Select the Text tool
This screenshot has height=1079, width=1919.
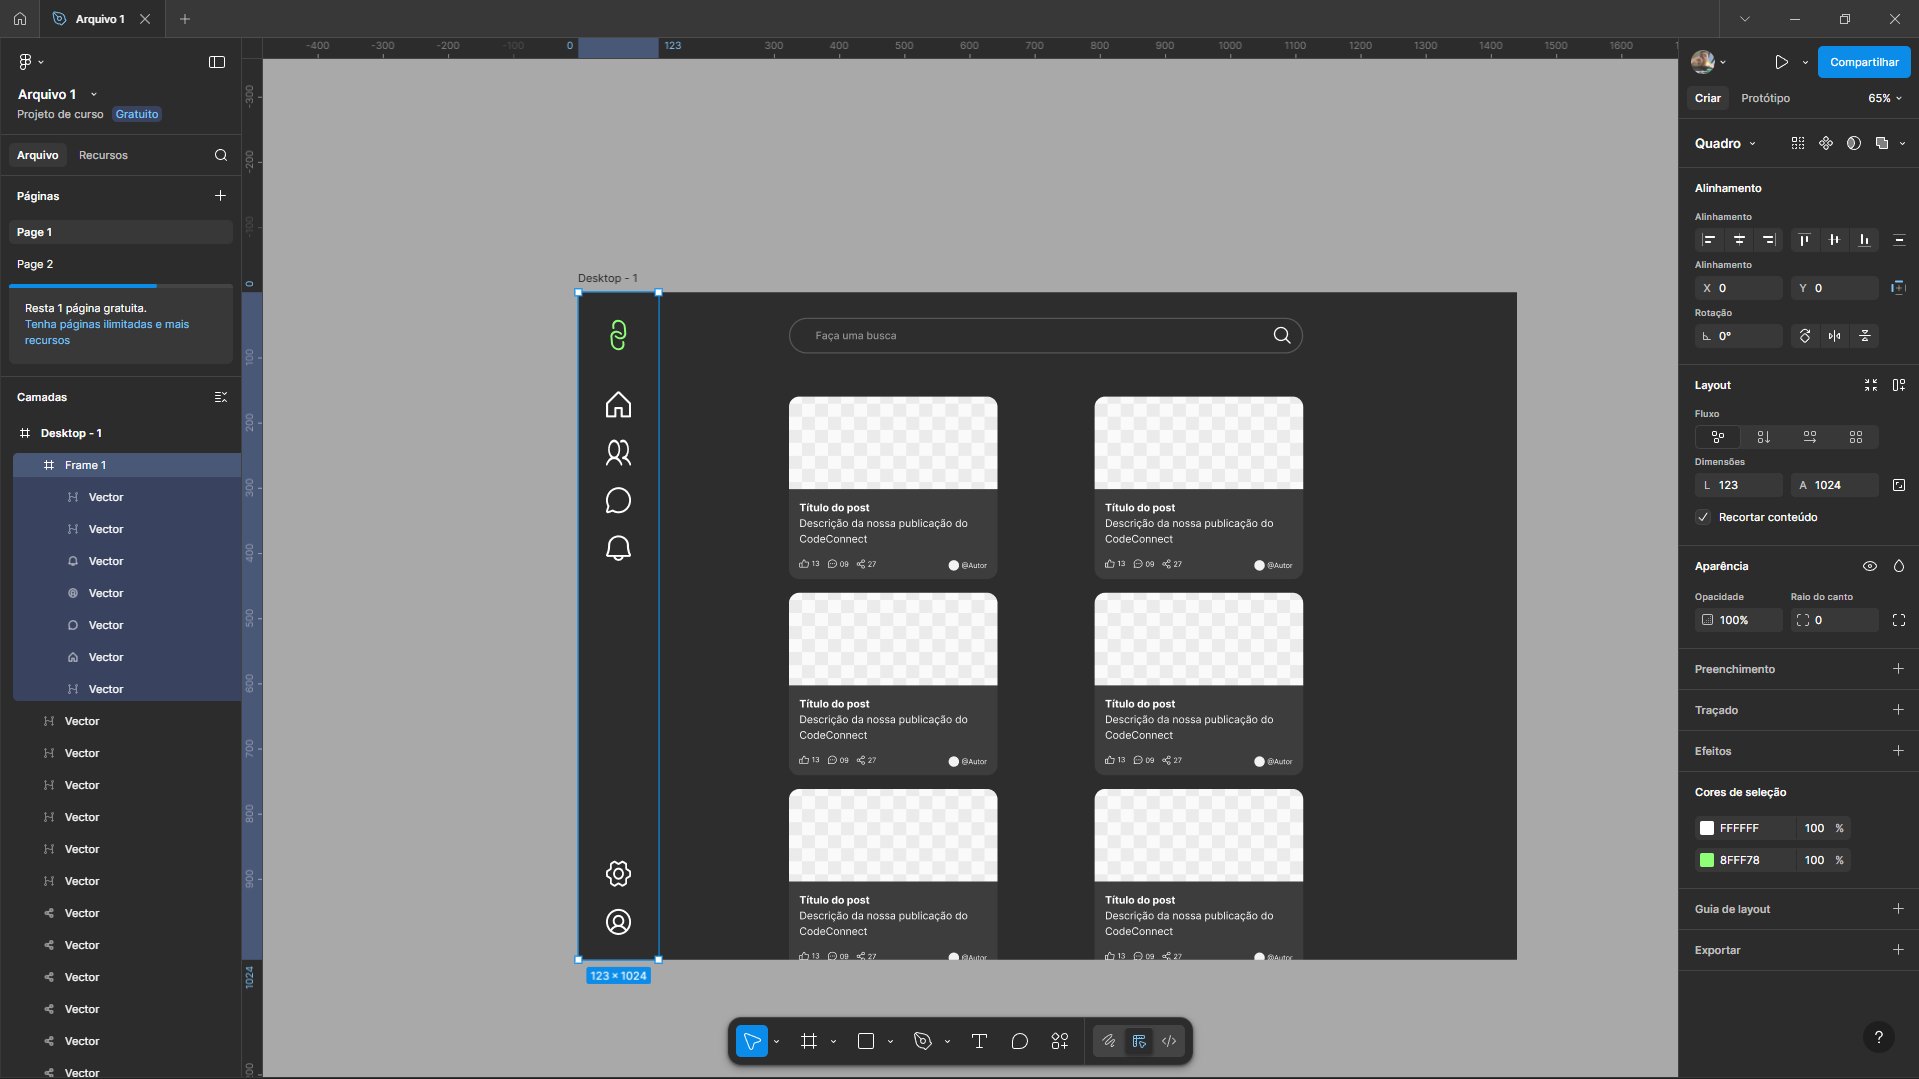pyautogui.click(x=979, y=1041)
